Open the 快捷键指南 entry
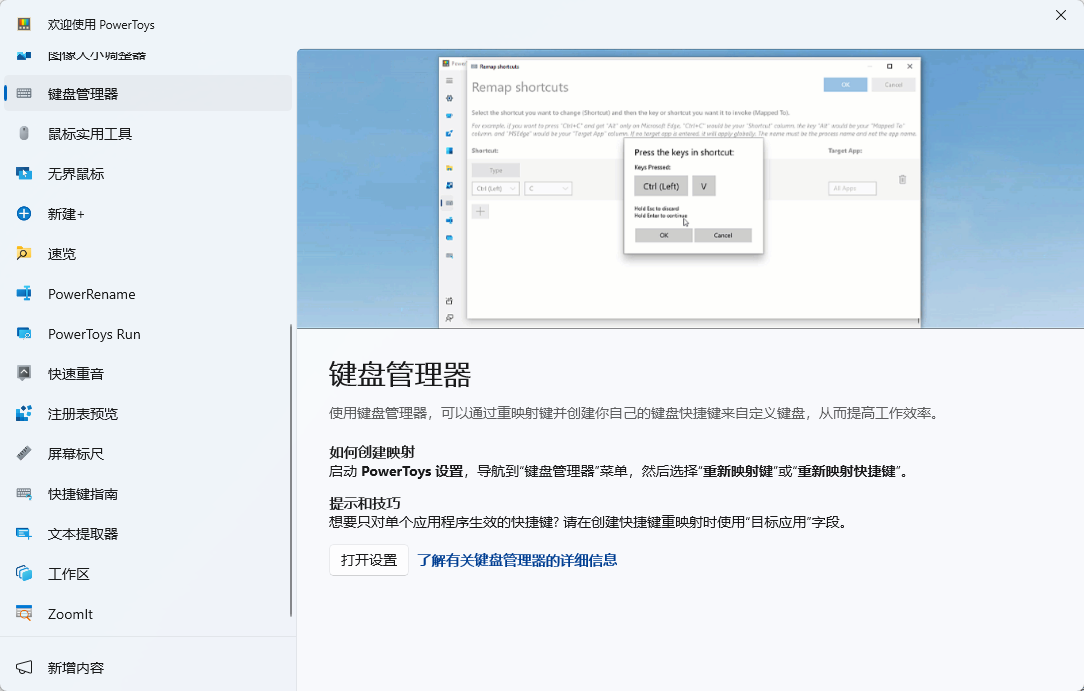This screenshot has height=691, width=1084. pos(147,493)
